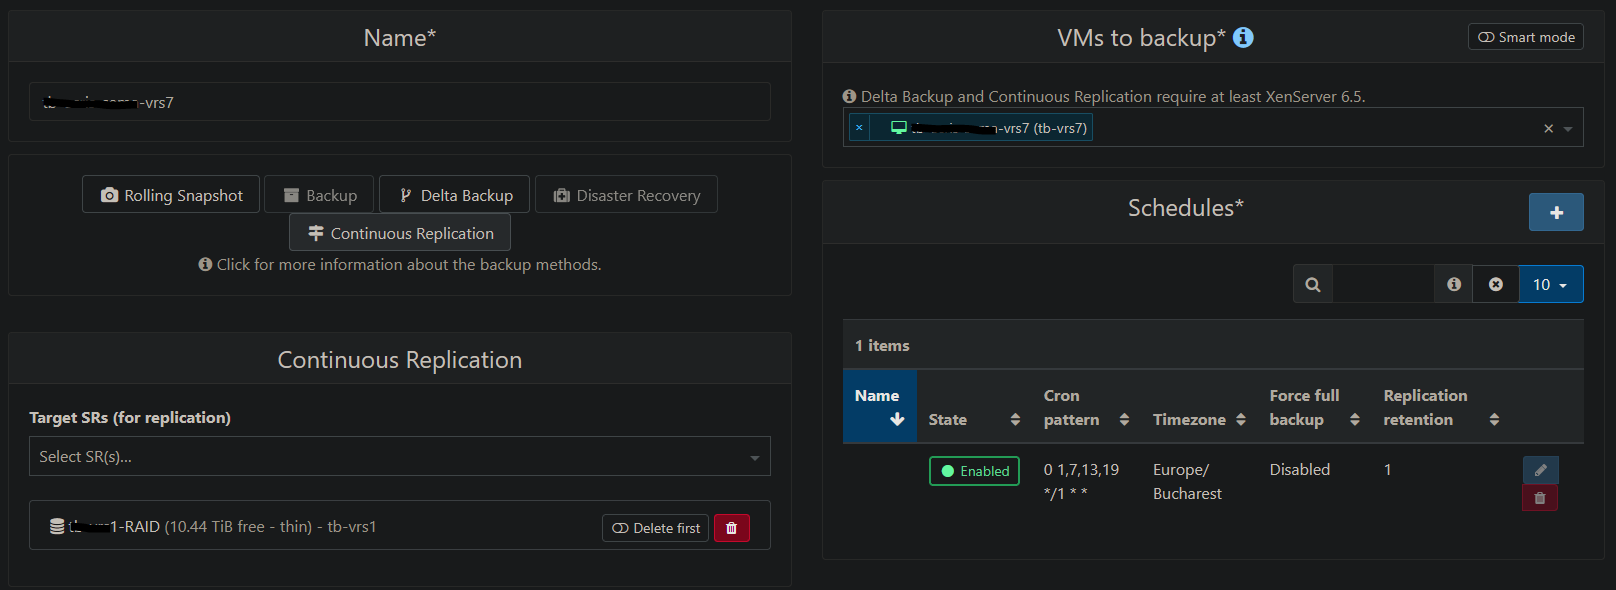Select Continuous Replication method
The height and width of the screenshot is (590, 1616).
click(400, 233)
